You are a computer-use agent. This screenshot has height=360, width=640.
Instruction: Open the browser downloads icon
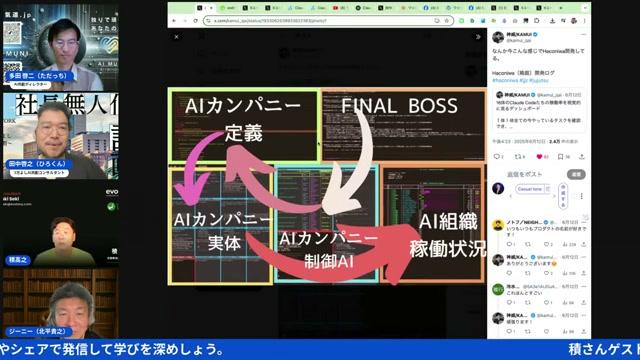pos(552,20)
